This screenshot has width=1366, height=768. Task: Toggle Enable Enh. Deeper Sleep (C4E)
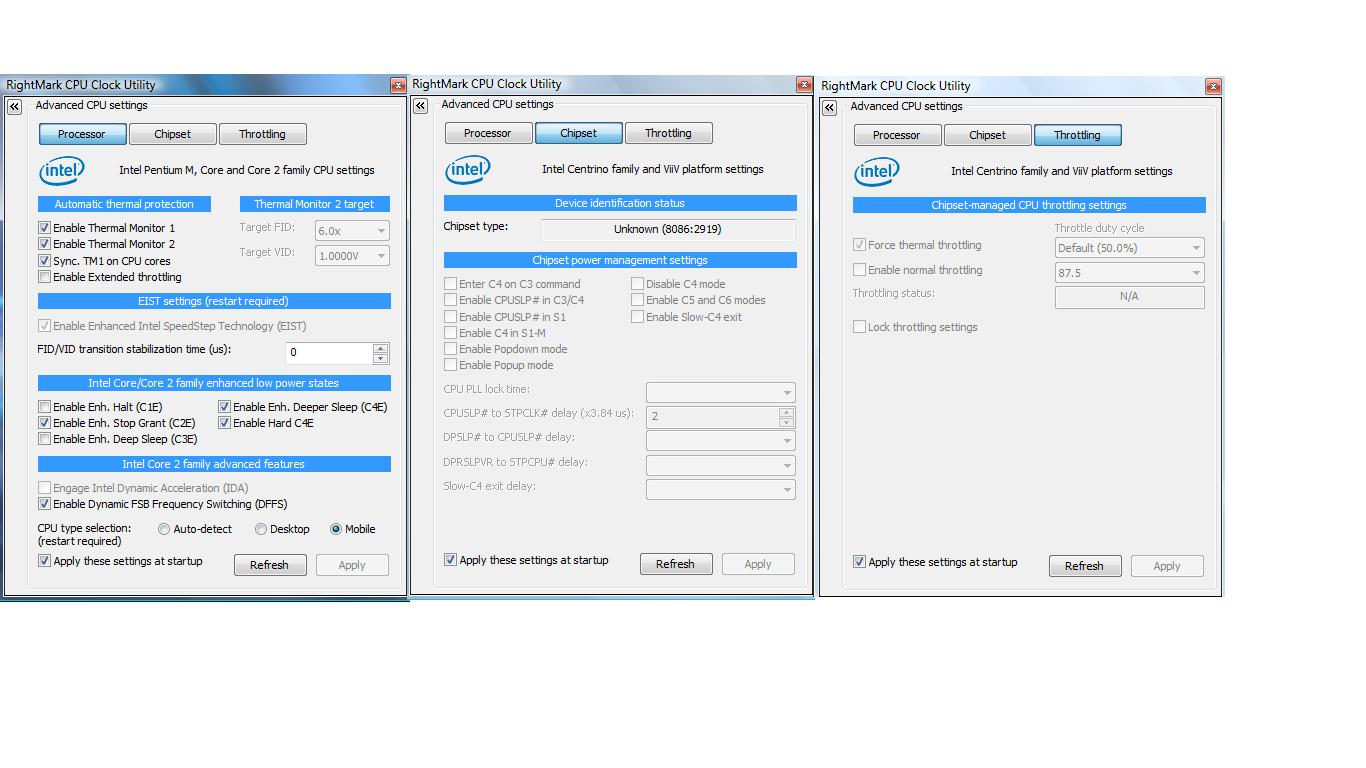(224, 407)
